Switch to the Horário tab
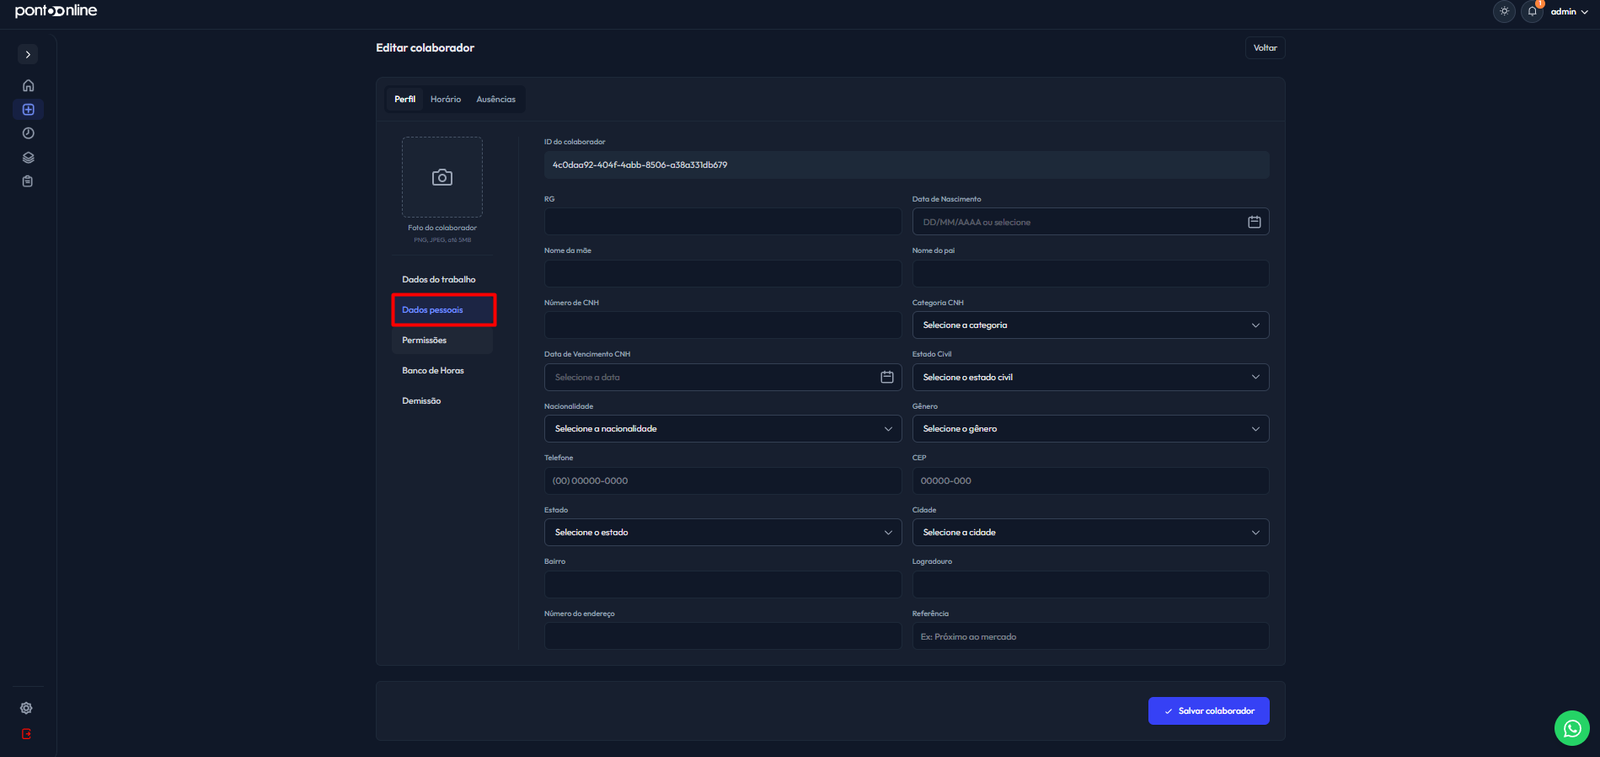Screen dimensions: 1600x757 [x=446, y=99]
